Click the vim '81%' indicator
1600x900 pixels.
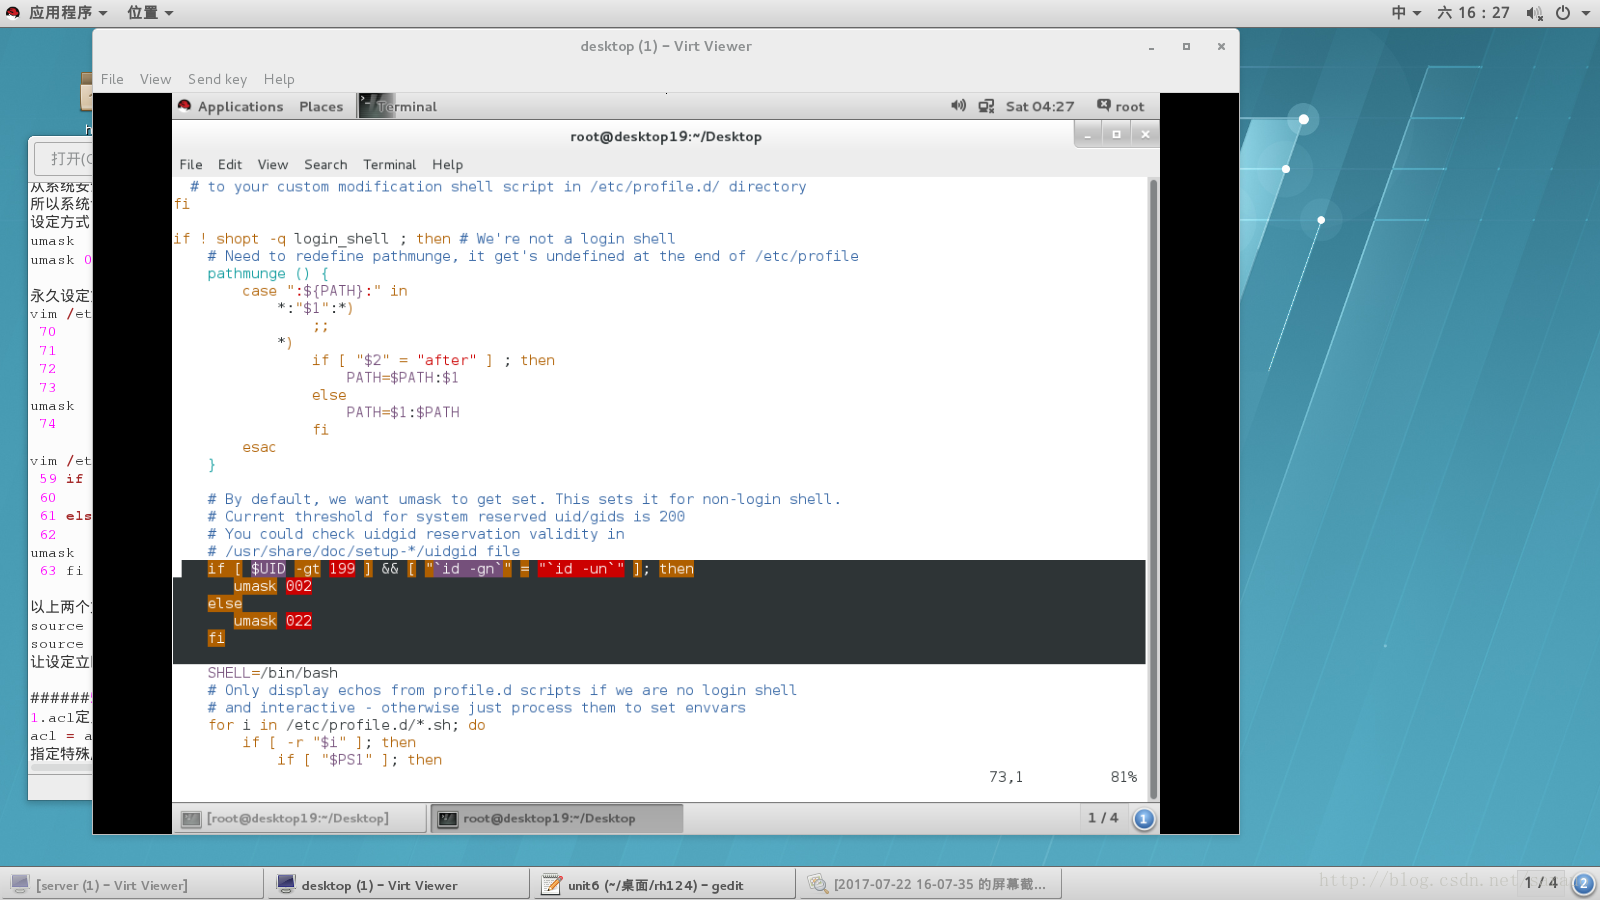pos(1123,777)
